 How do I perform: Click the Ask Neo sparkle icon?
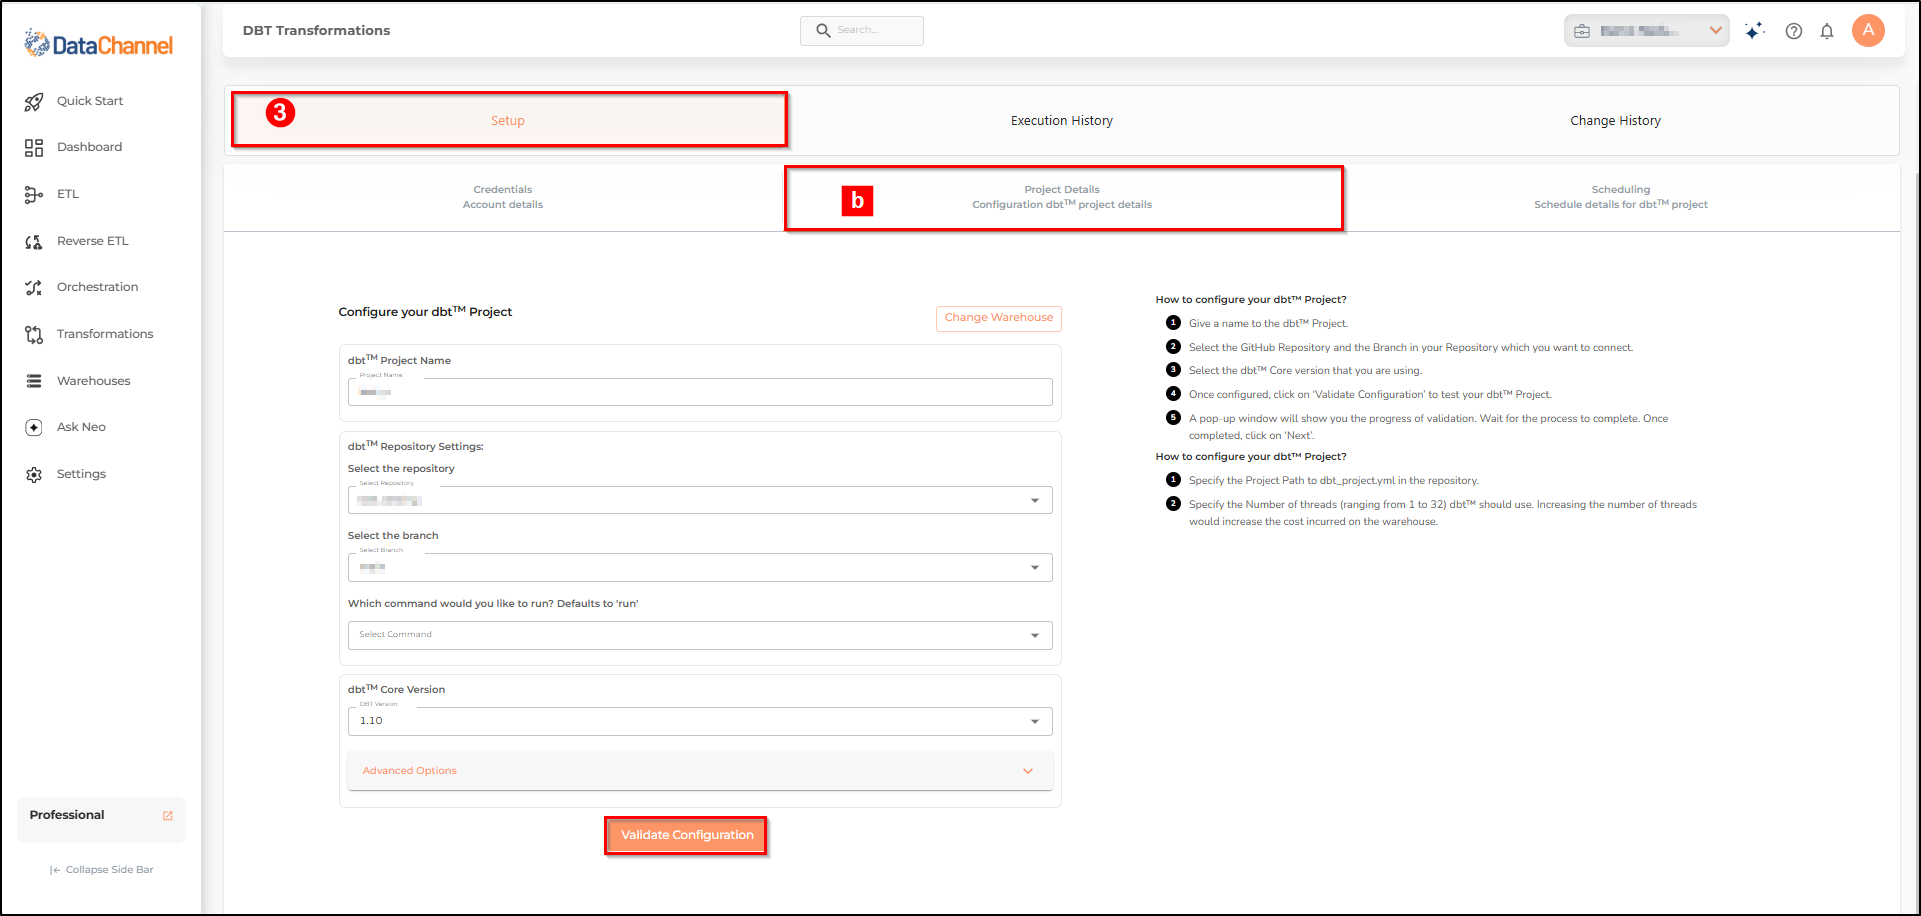tap(34, 427)
